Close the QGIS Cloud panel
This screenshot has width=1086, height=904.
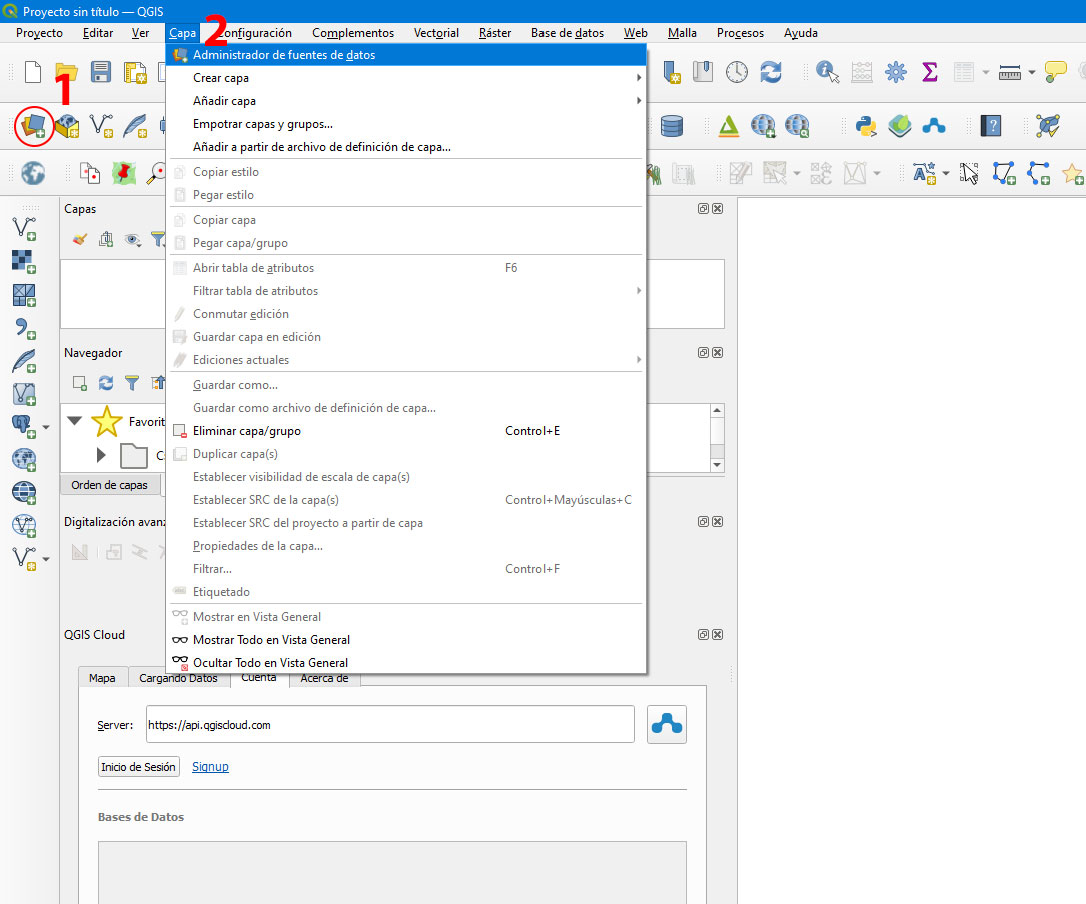point(718,635)
